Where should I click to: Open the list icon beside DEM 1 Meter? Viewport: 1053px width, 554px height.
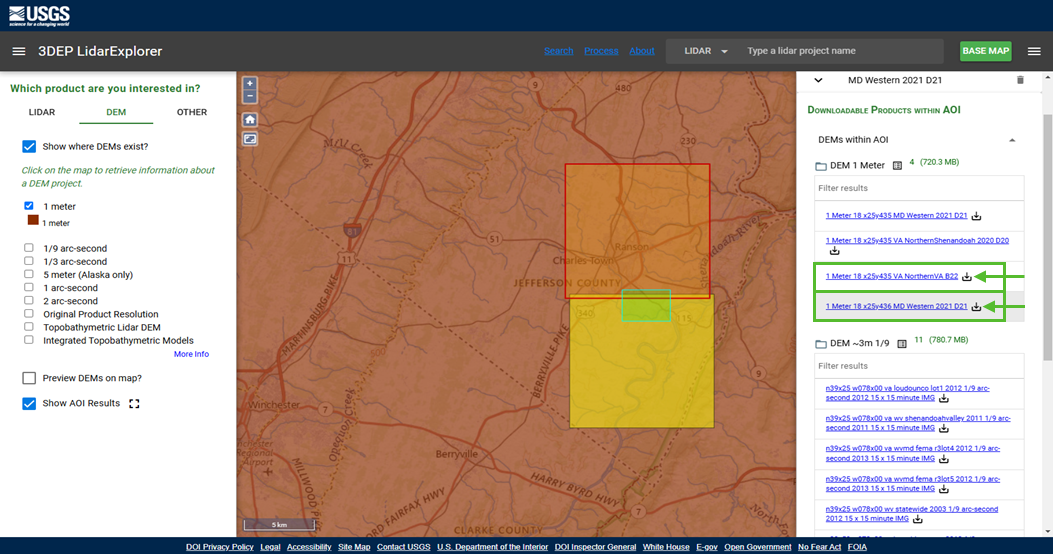pos(897,165)
